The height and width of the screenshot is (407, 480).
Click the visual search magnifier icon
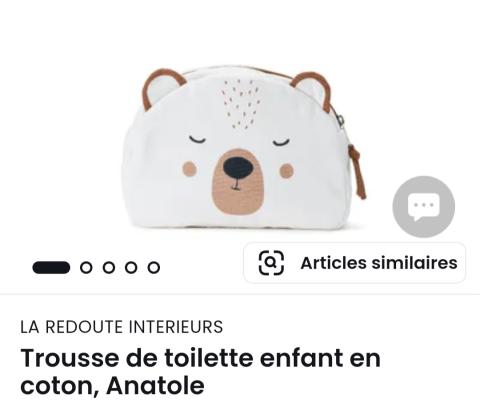(x=271, y=263)
